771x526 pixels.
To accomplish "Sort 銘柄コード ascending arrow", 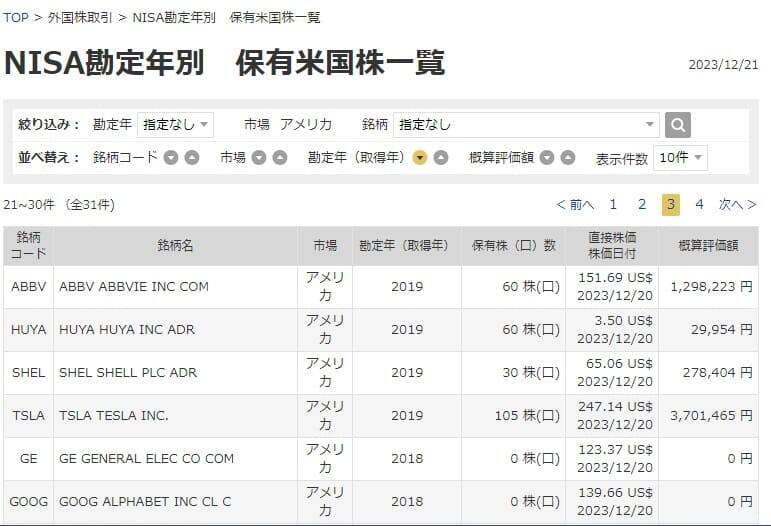I will (x=192, y=158).
